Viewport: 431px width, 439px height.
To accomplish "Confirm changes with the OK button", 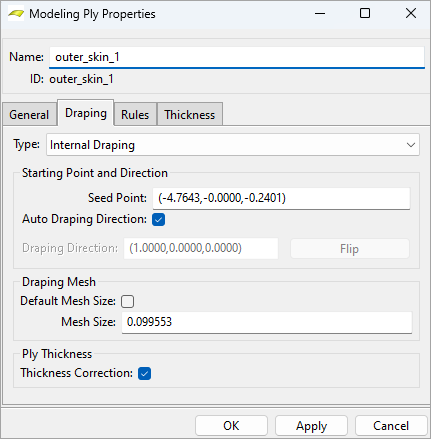I will pyautogui.click(x=231, y=426).
